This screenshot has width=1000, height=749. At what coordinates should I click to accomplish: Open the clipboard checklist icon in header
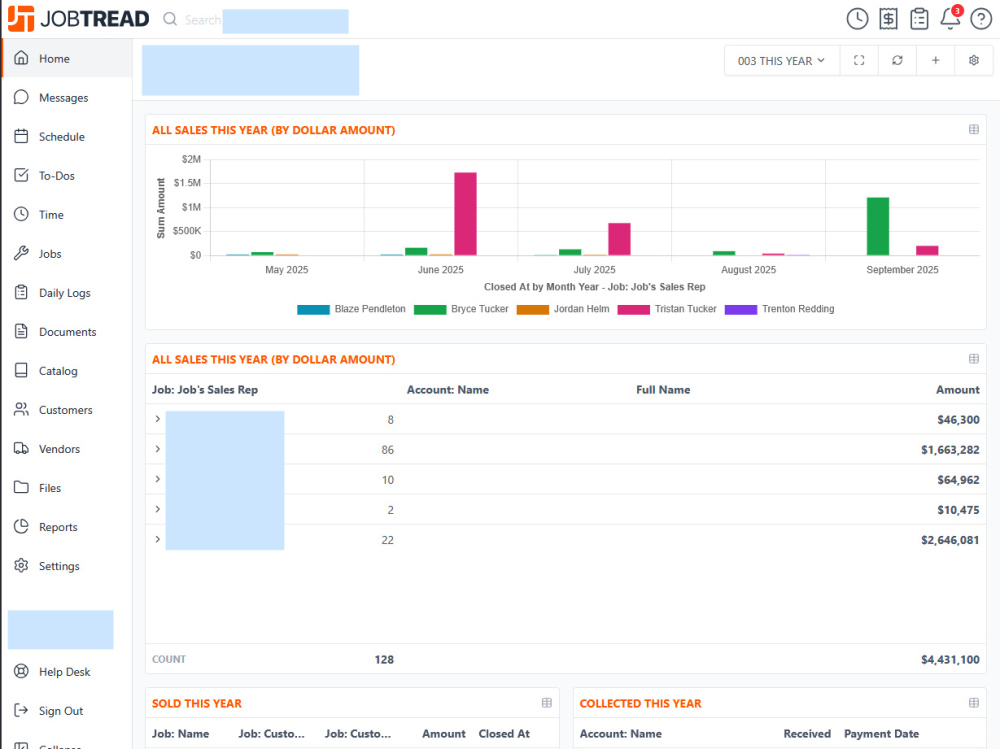[919, 19]
